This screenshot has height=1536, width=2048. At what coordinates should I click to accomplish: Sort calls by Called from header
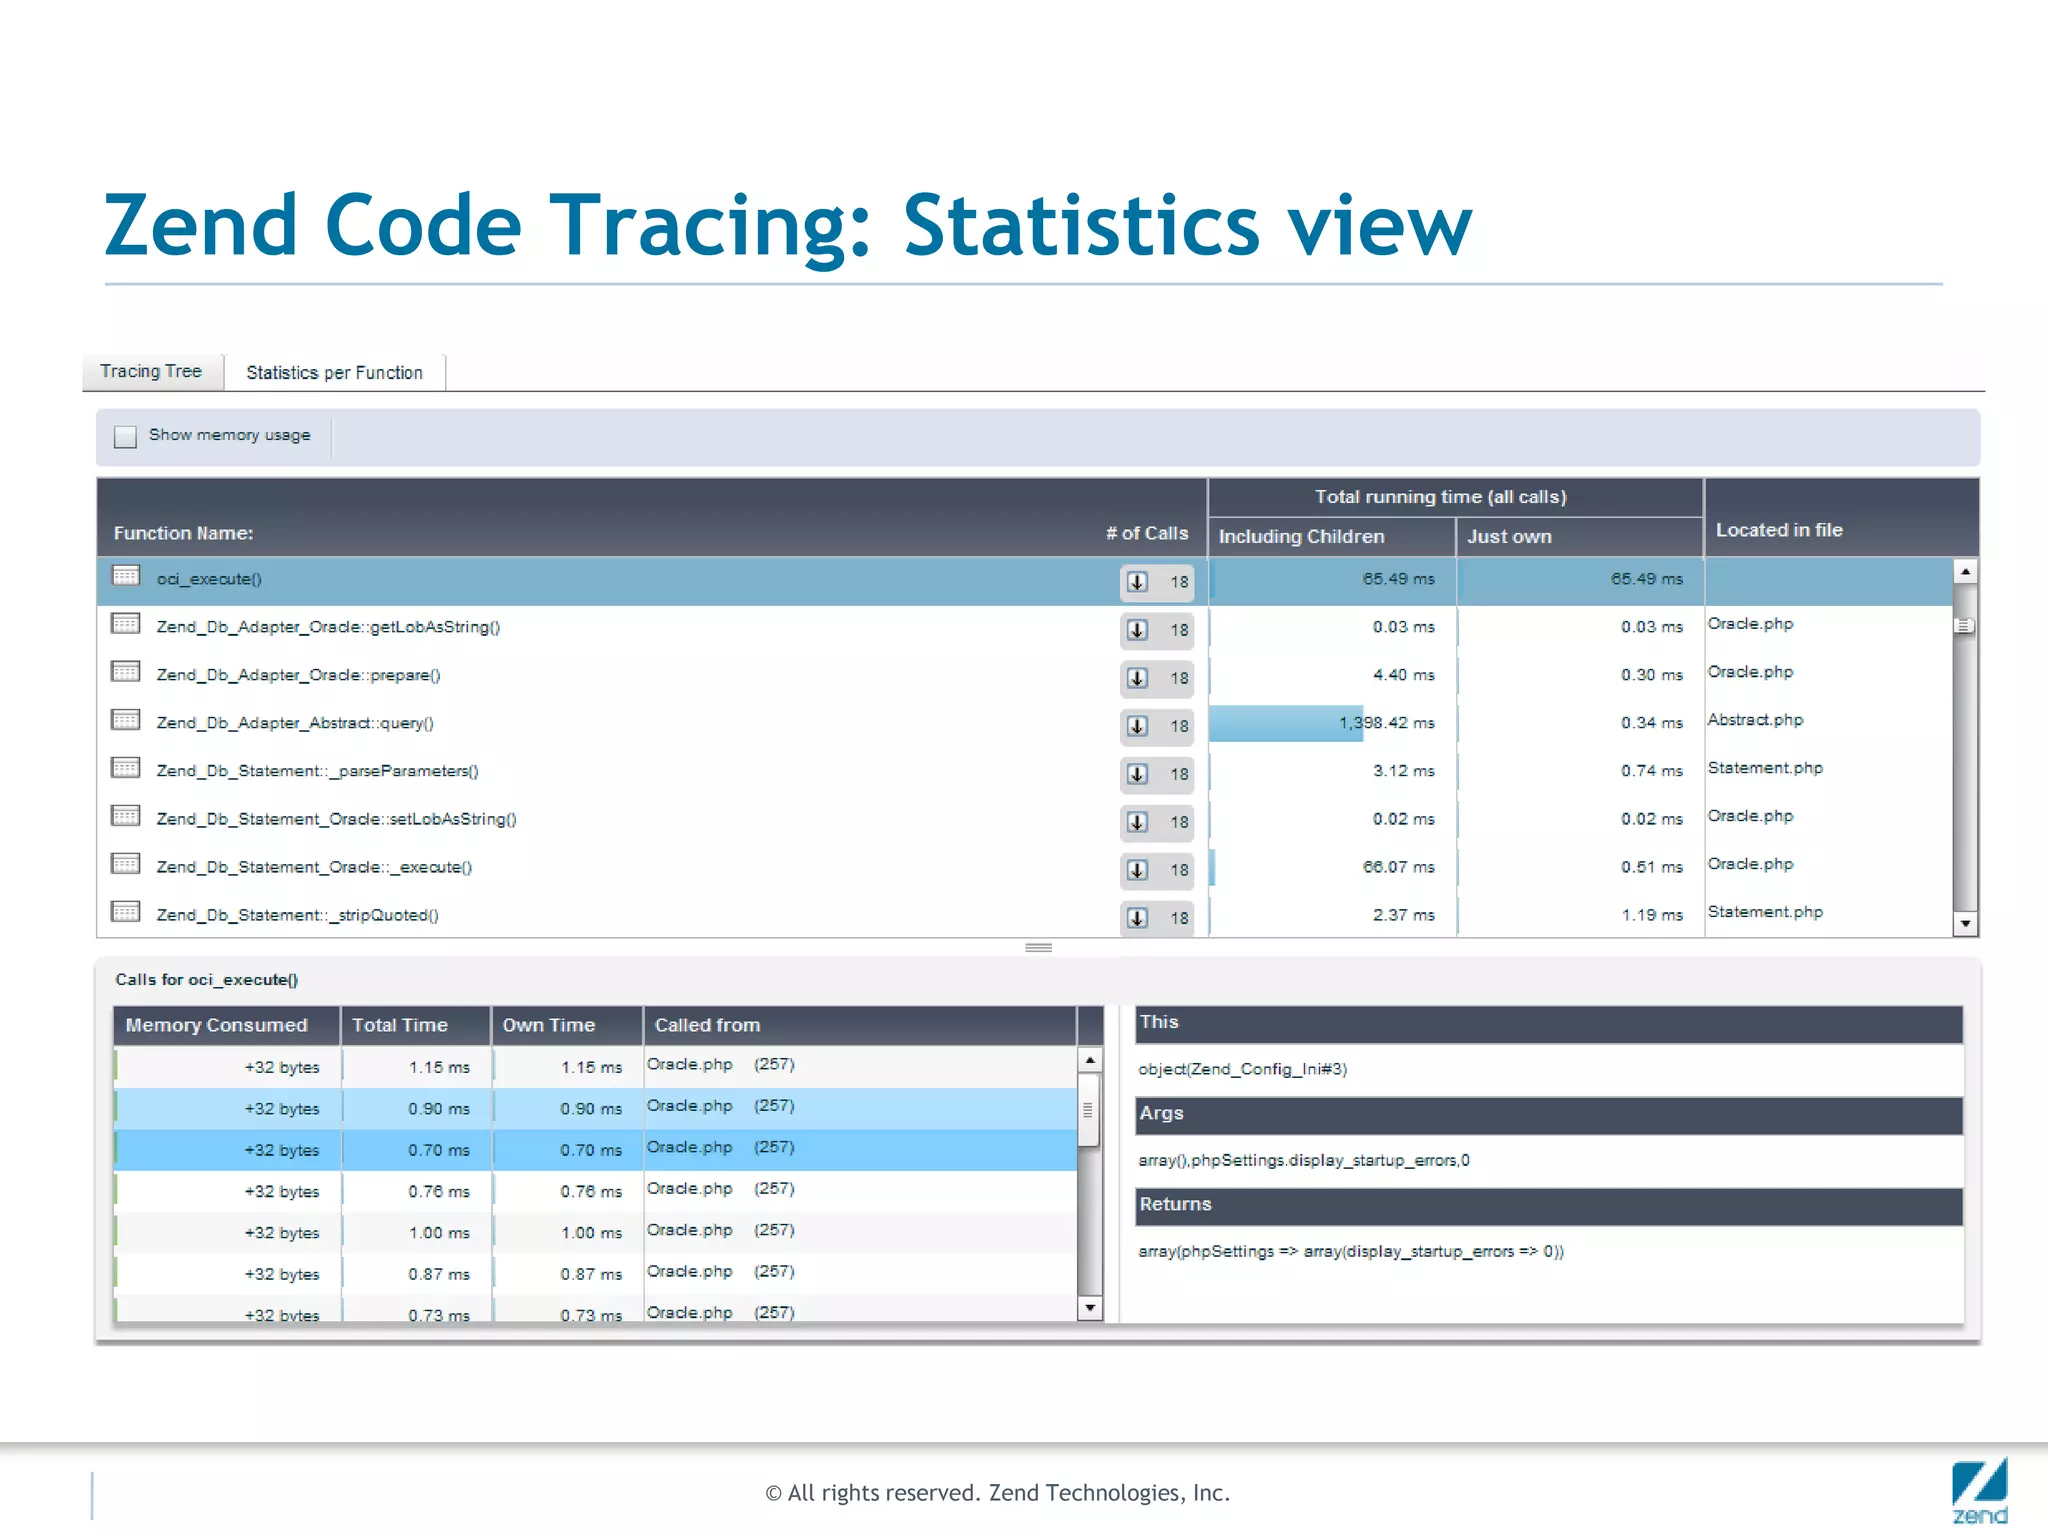(x=860, y=1025)
